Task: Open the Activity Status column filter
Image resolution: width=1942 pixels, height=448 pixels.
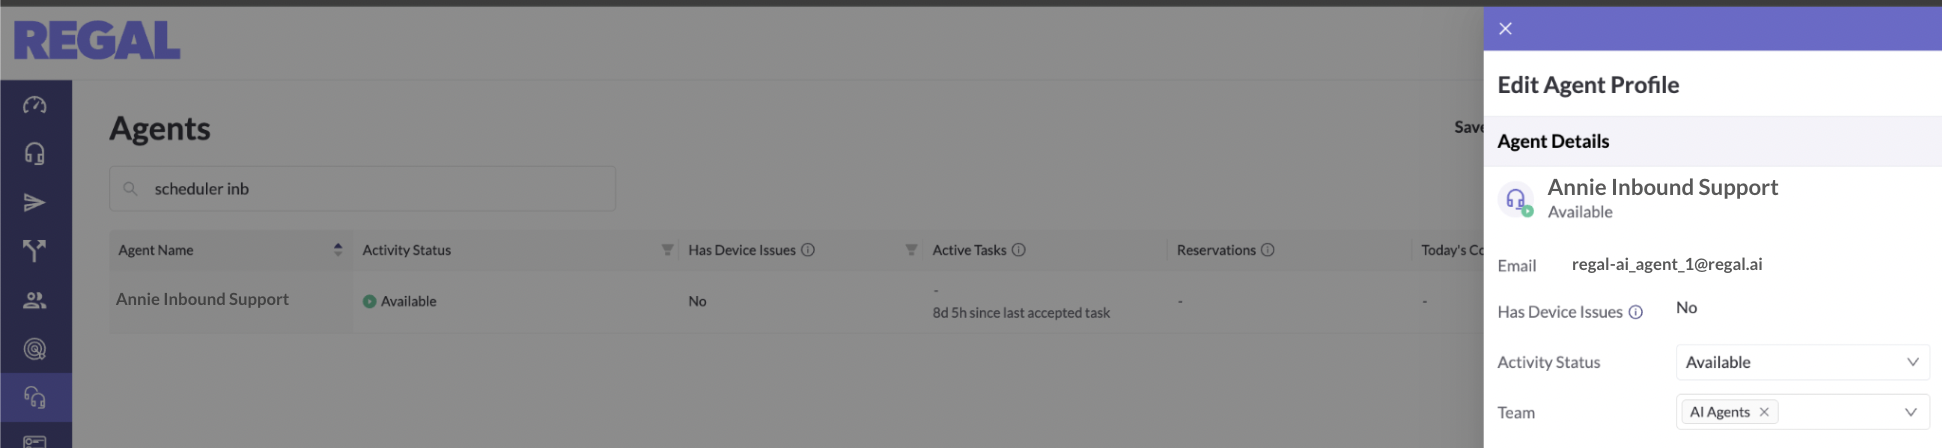Action: pyautogui.click(x=667, y=250)
